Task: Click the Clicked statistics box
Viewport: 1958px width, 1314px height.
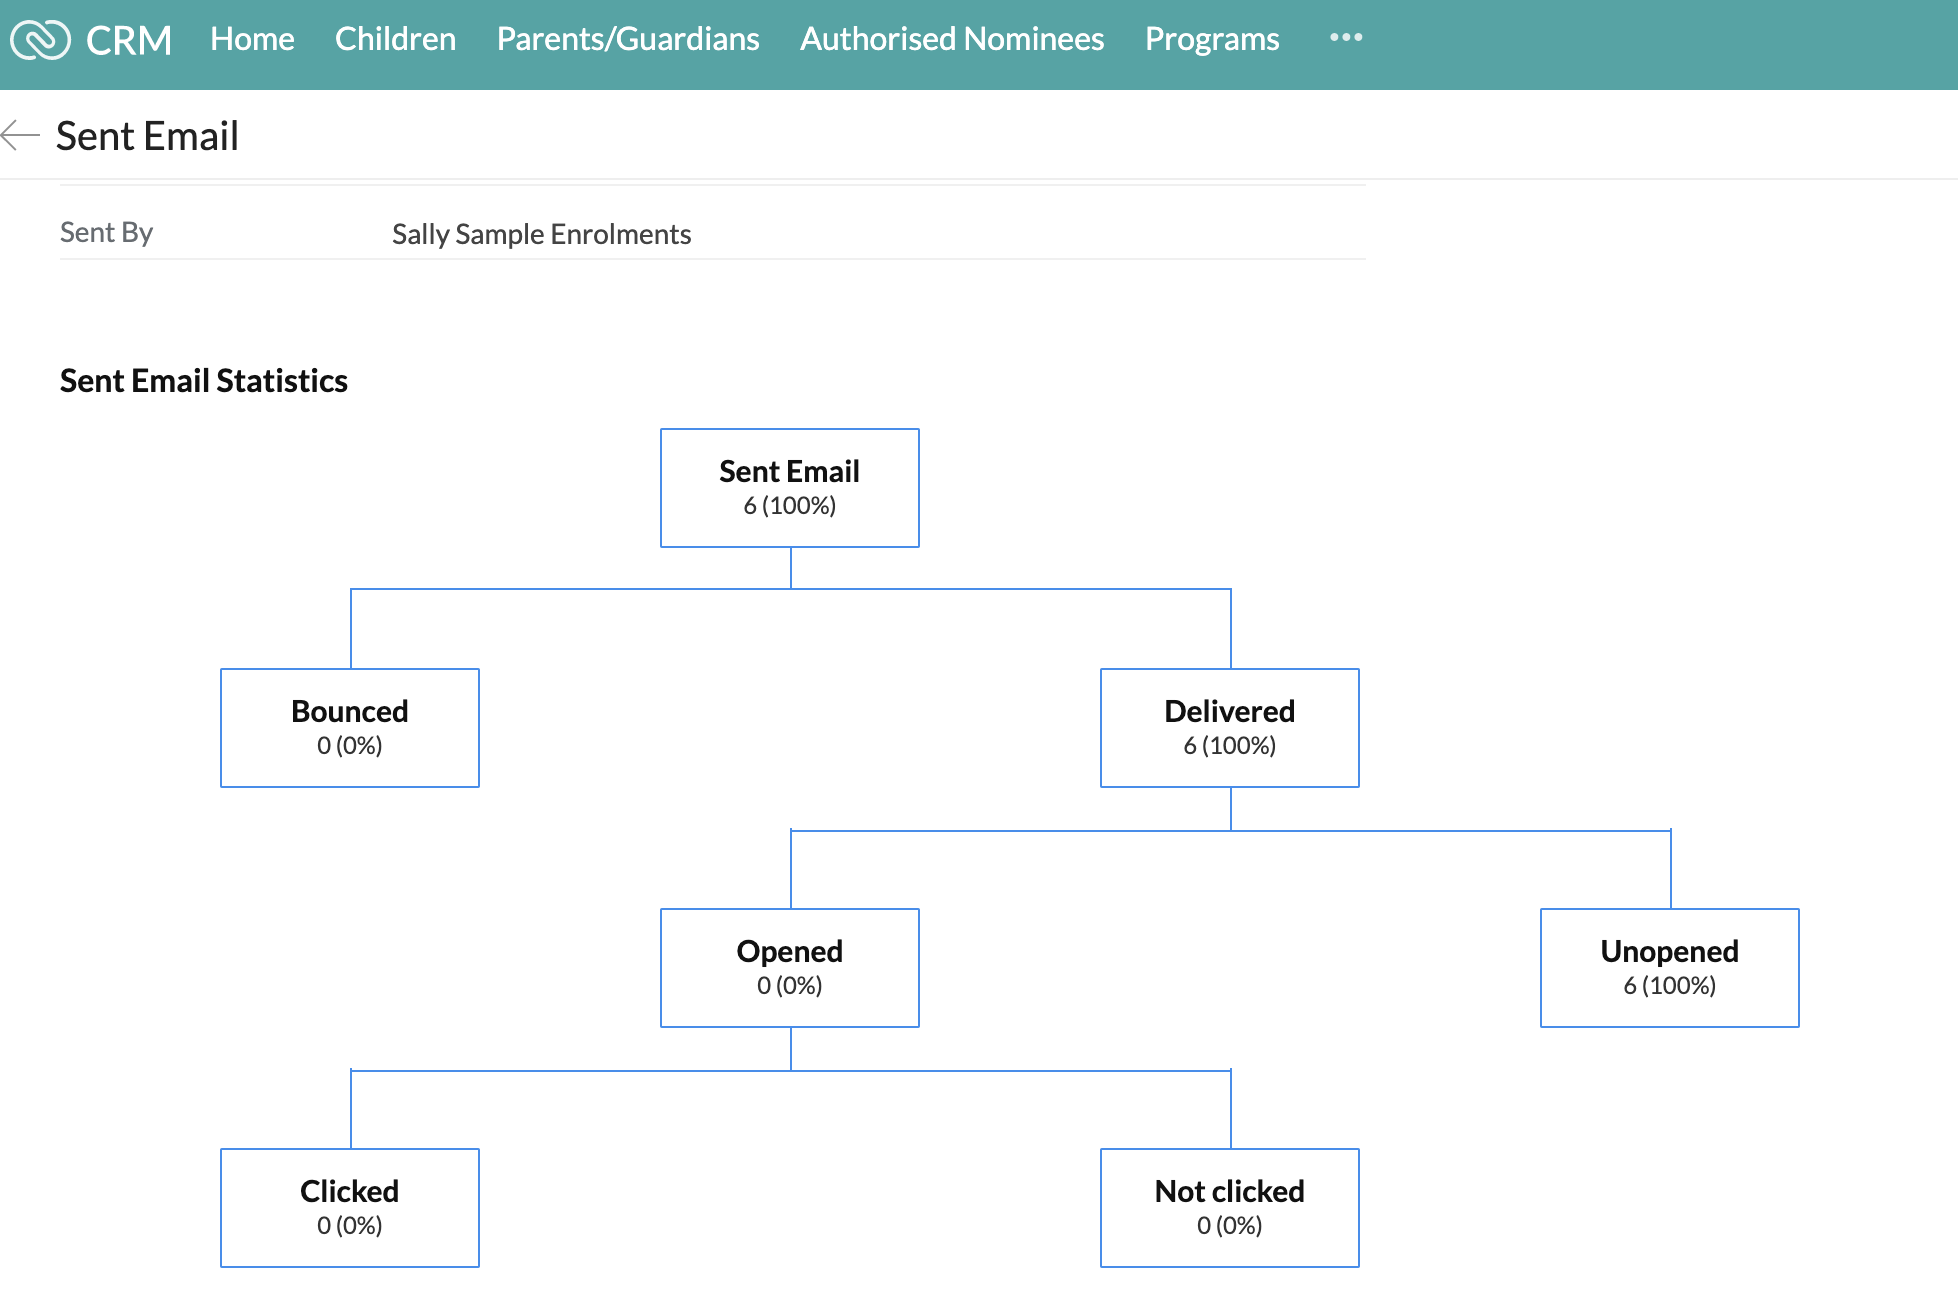Action: pyautogui.click(x=349, y=1208)
